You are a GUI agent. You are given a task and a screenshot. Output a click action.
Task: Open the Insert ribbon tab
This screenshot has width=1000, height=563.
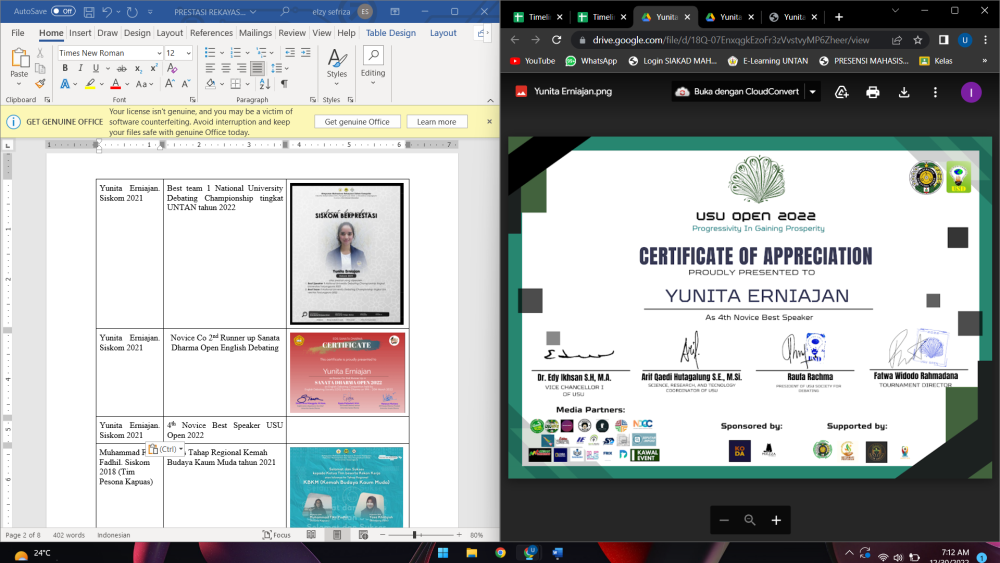[80, 33]
